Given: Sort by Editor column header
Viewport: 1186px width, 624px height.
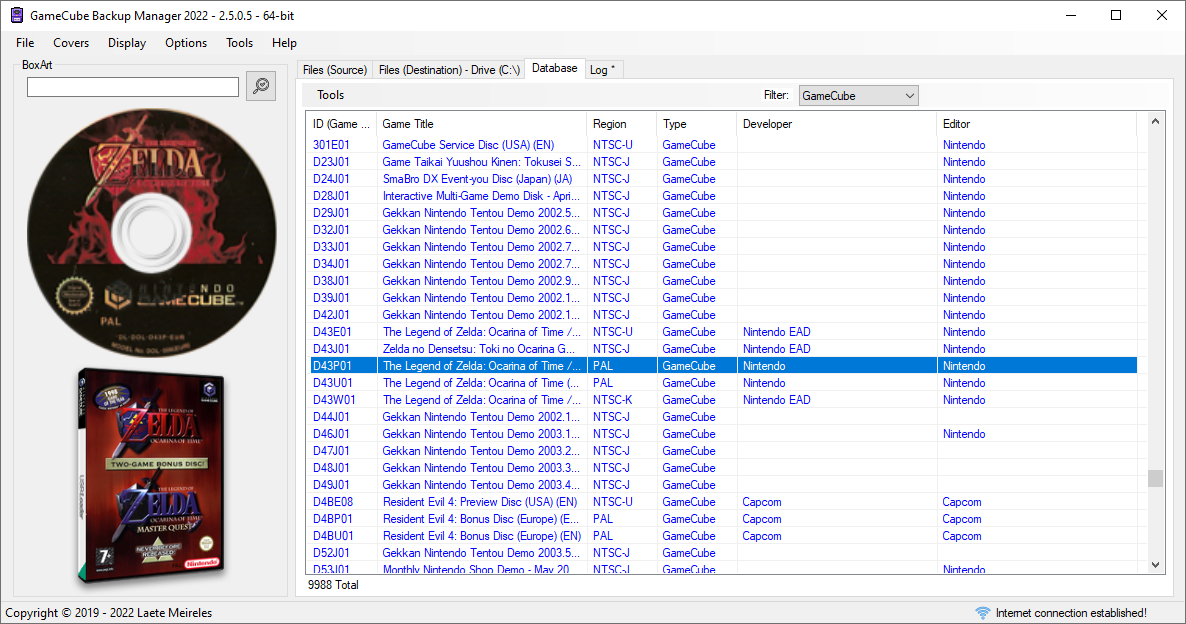Looking at the screenshot, I should (x=1036, y=124).
